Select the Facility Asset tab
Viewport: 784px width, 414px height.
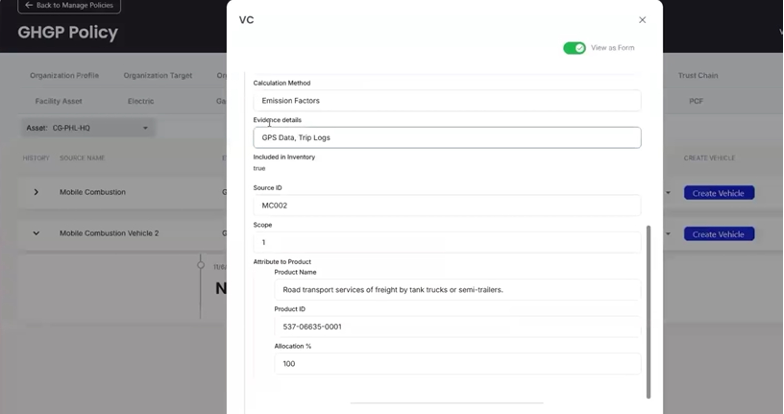click(x=56, y=101)
